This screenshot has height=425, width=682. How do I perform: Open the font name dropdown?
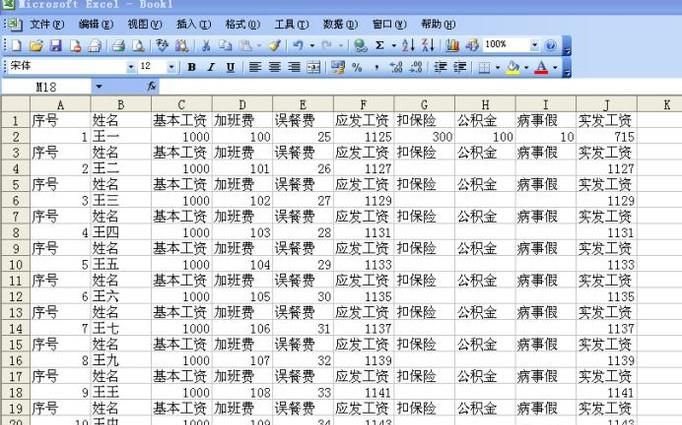click(131, 67)
